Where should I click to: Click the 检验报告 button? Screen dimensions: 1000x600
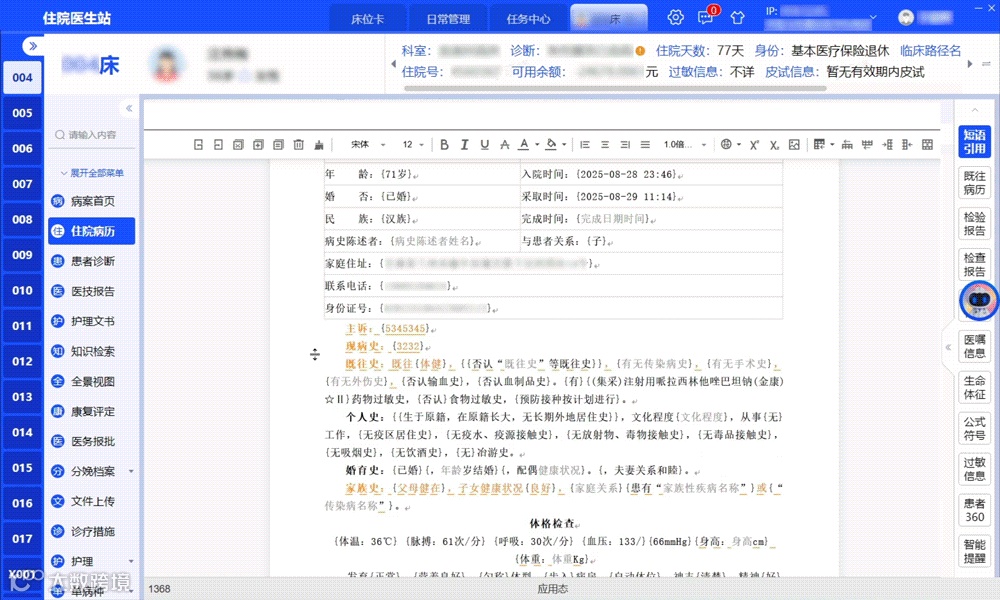click(x=974, y=224)
